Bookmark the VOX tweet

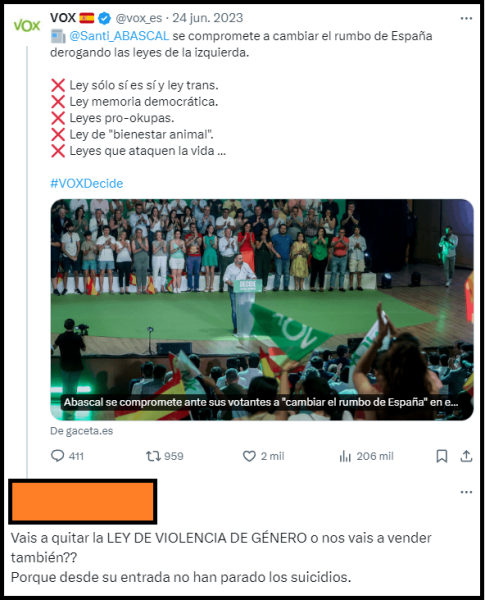[442, 456]
